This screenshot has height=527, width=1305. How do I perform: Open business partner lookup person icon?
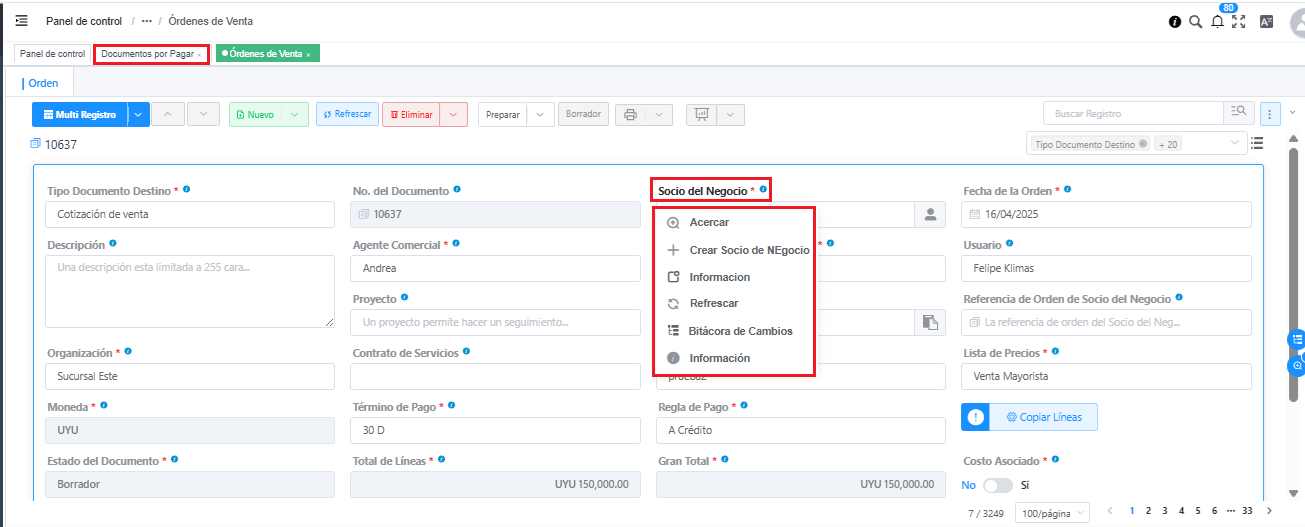coord(930,215)
